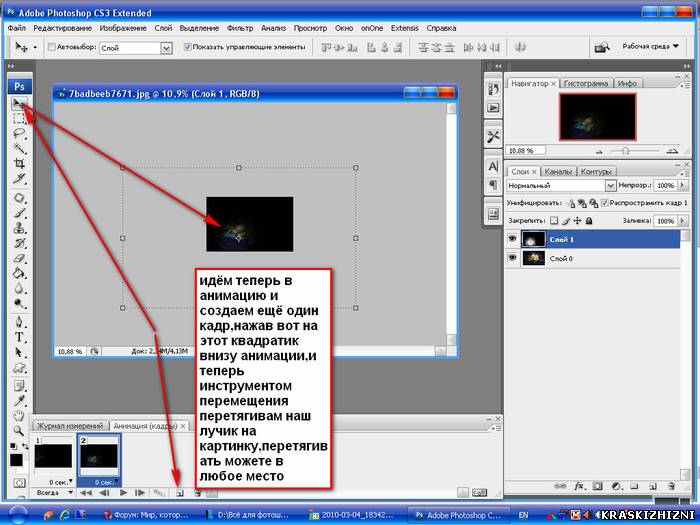Select the Lasso tool
The width and height of the screenshot is (700, 525).
pos(19,133)
